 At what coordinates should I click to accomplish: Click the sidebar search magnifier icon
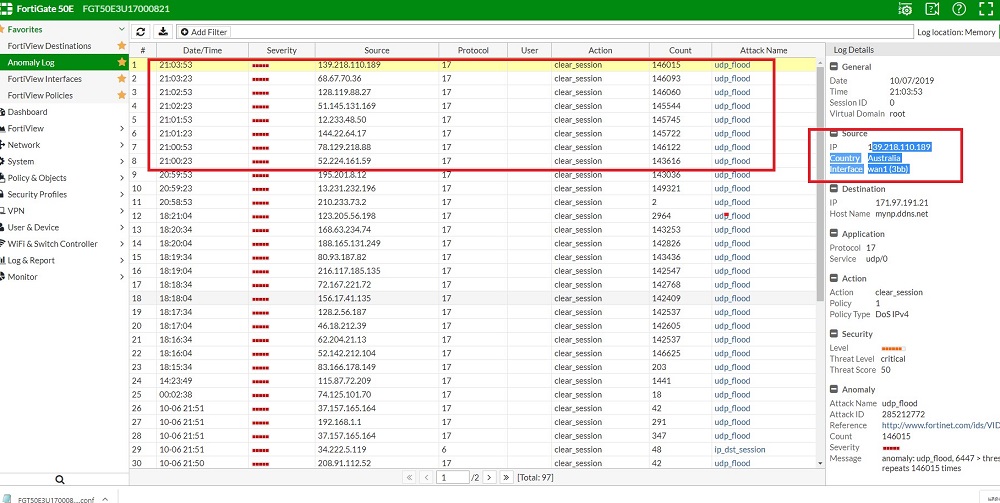click(60, 480)
